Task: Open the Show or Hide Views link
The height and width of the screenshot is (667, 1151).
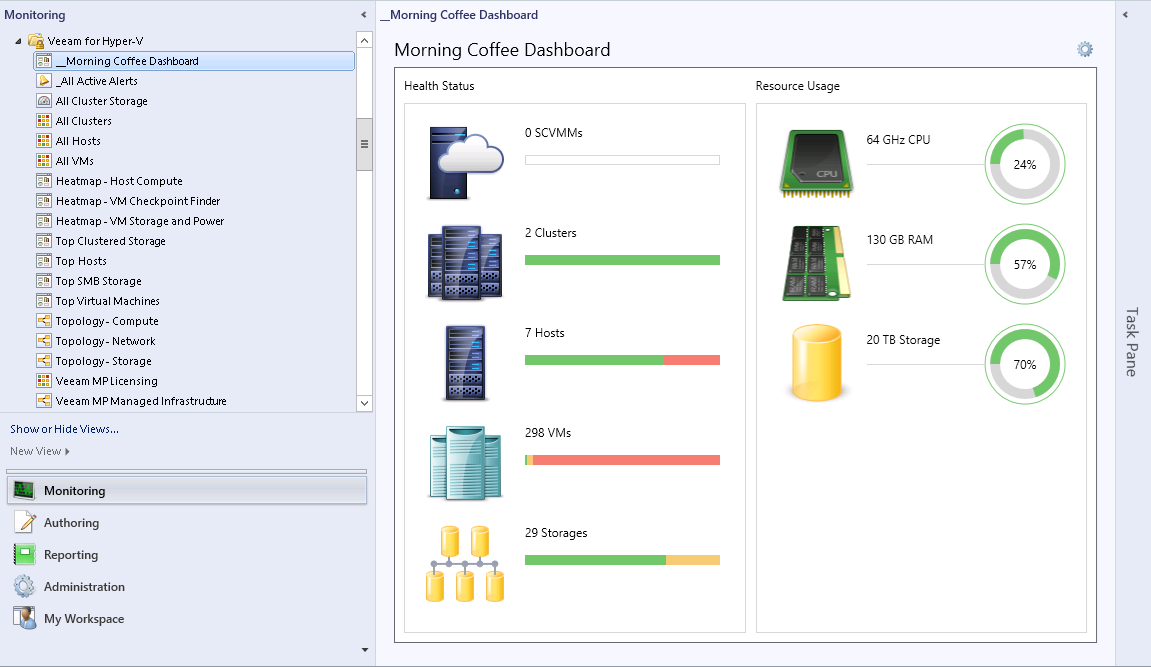Action: click(65, 429)
